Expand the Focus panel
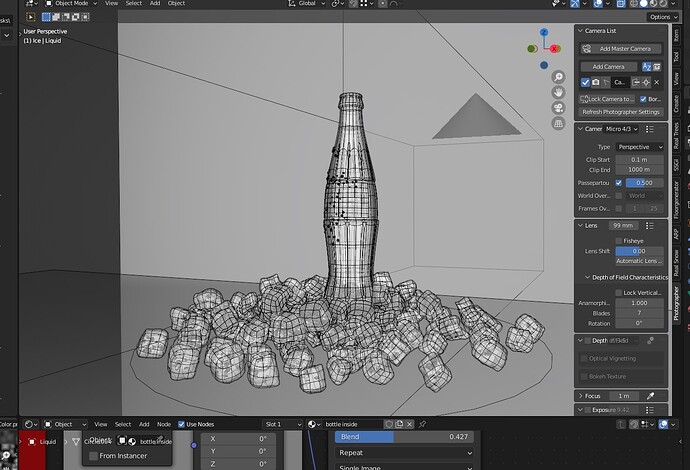The height and width of the screenshot is (470, 690). pyautogui.click(x=580, y=396)
